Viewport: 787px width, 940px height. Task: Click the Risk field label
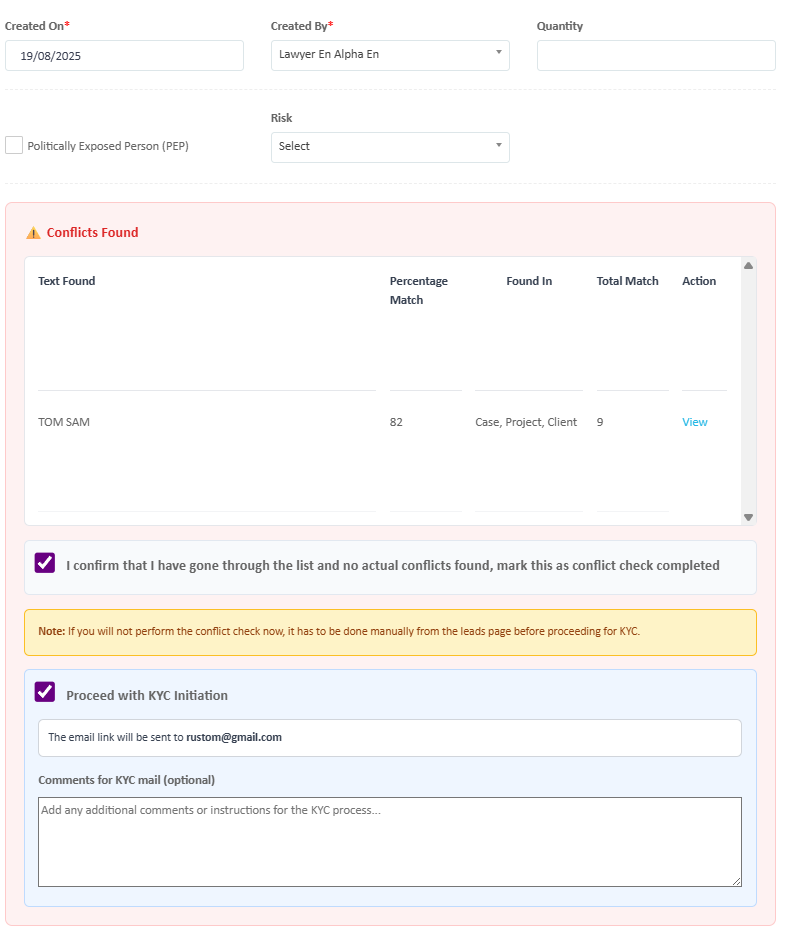pyautogui.click(x=281, y=118)
